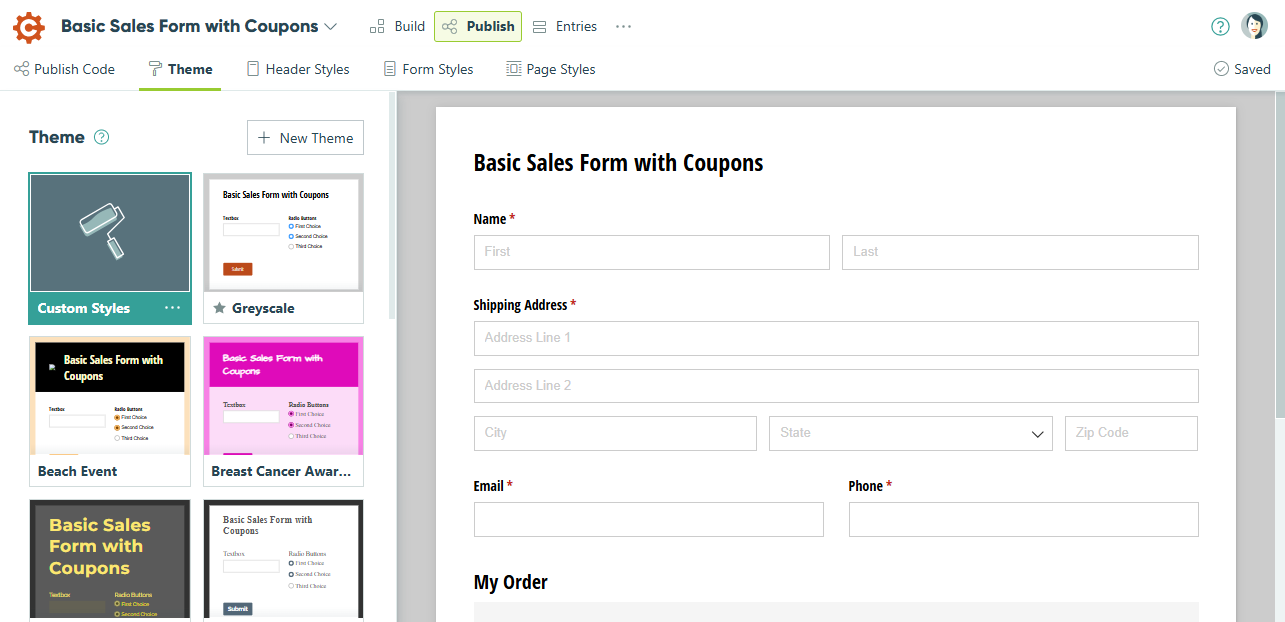Click the form preview title heading
This screenshot has height=622, width=1285.
click(618, 163)
